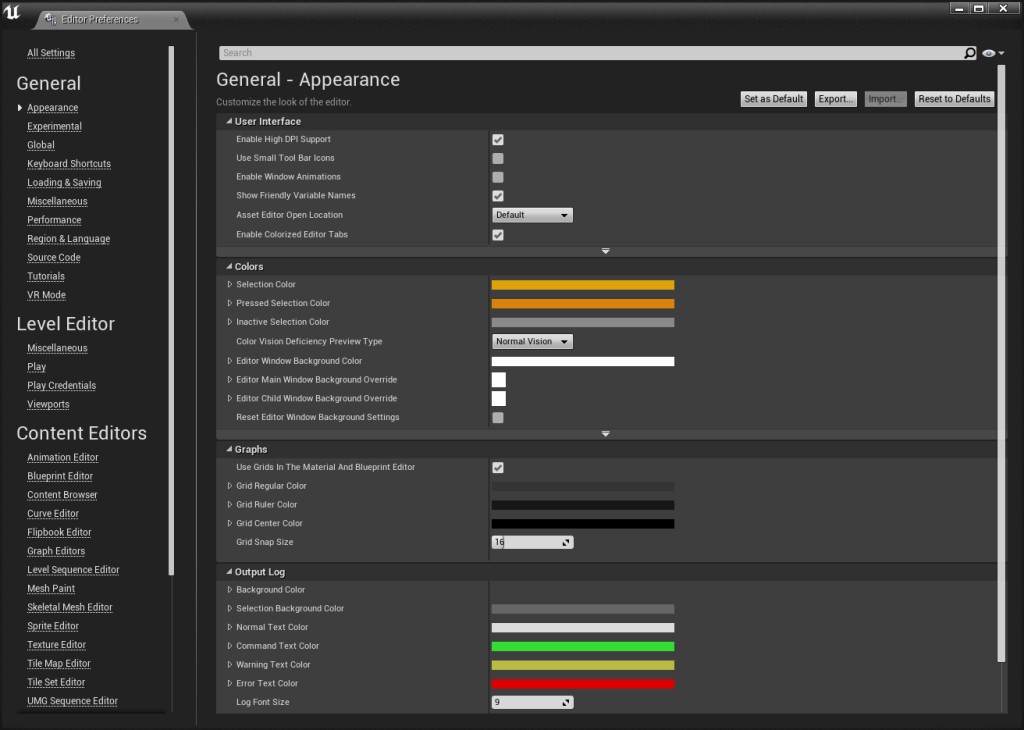Screen dimensions: 1024x730
Task: Open Region & Language settings
Action: click(69, 239)
